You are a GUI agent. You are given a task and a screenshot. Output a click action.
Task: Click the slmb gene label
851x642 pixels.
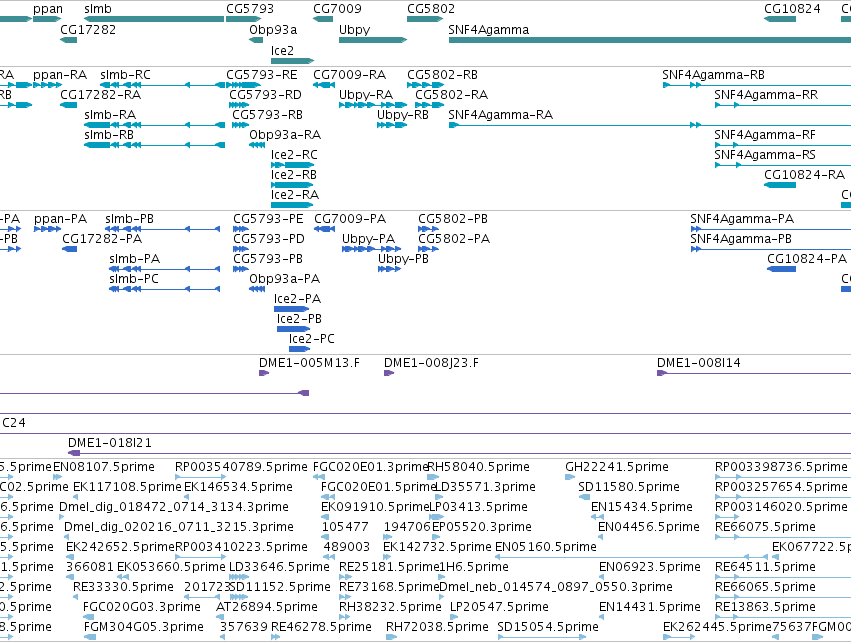98,9
